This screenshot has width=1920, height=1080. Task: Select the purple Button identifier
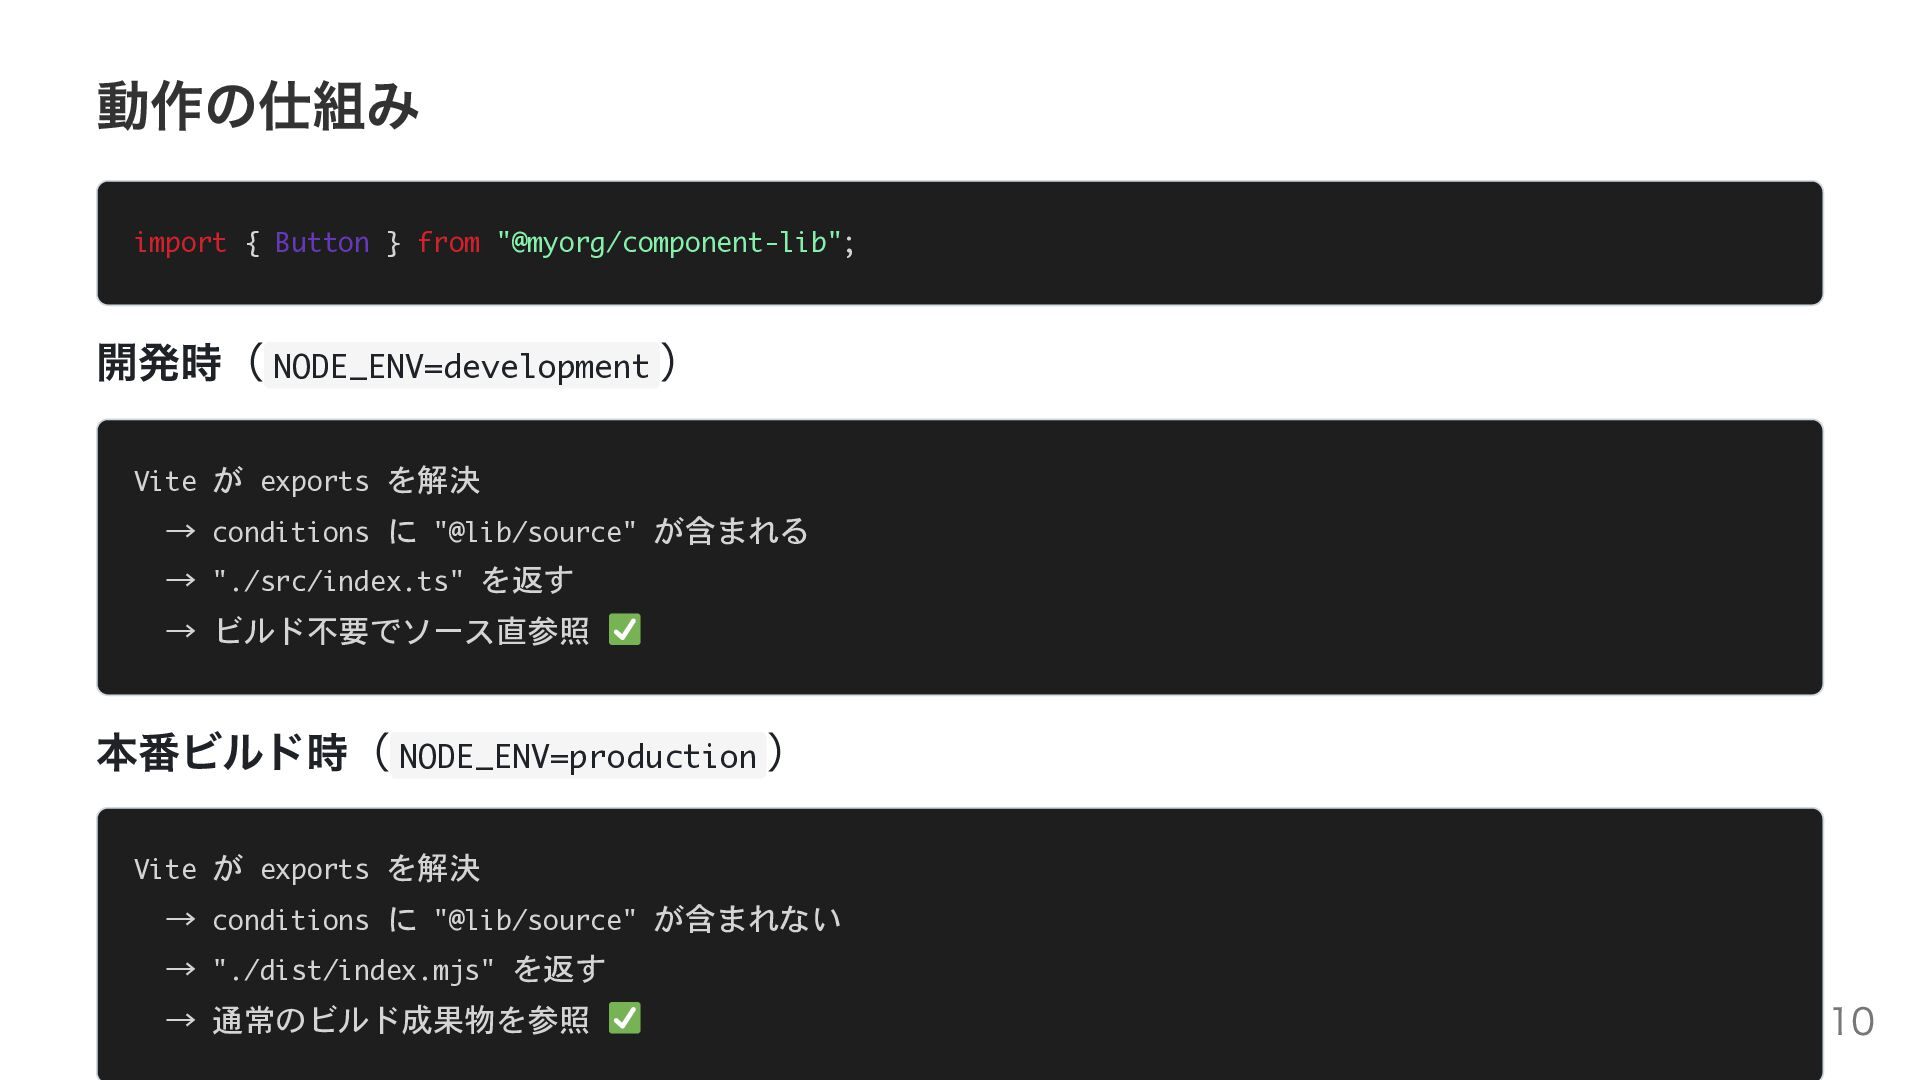coord(322,243)
